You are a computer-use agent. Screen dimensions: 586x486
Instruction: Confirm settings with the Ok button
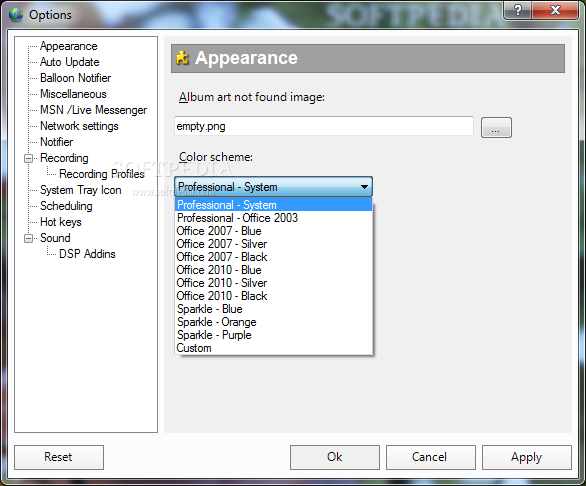(x=335, y=457)
